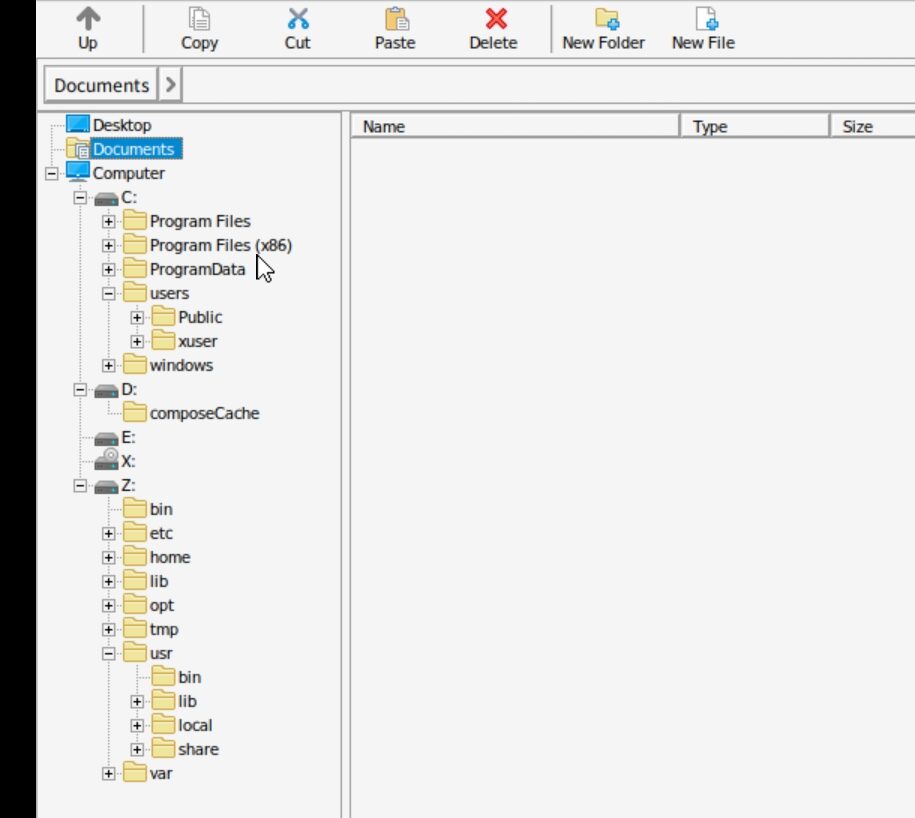Select the composeCache folder
915x818 pixels.
[204, 413]
